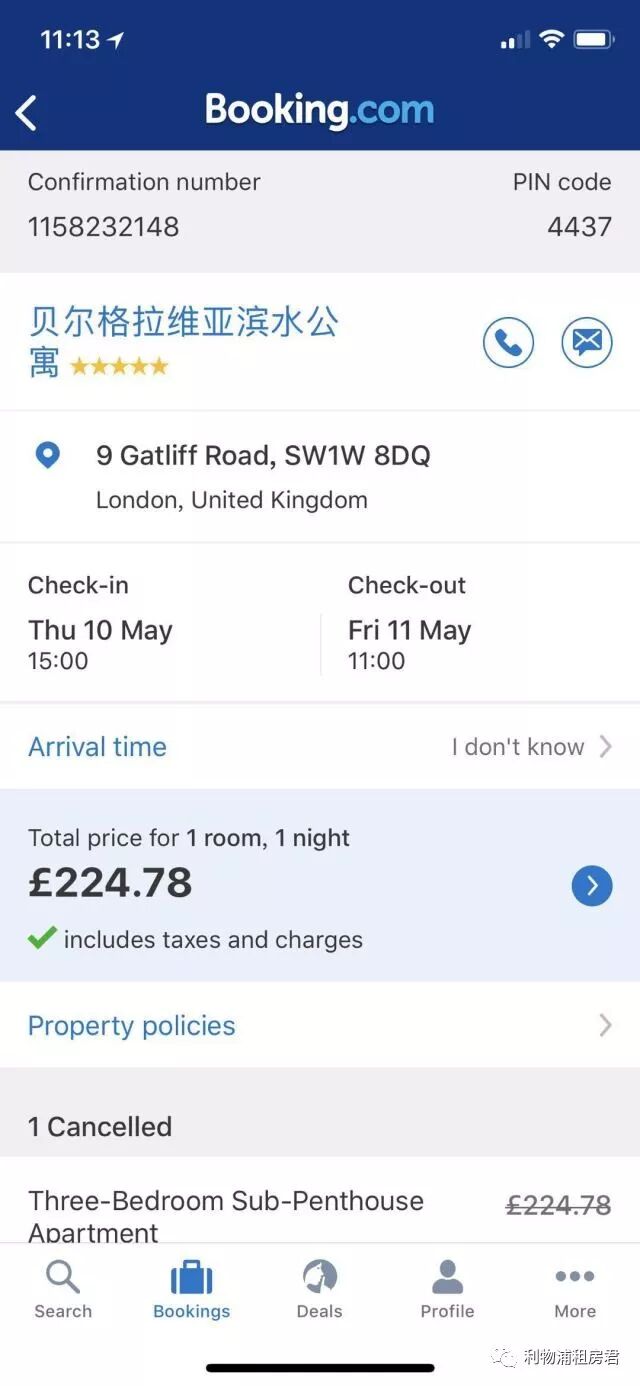Tap the blue map pin icon
This screenshot has height=1386, width=640.
47,456
